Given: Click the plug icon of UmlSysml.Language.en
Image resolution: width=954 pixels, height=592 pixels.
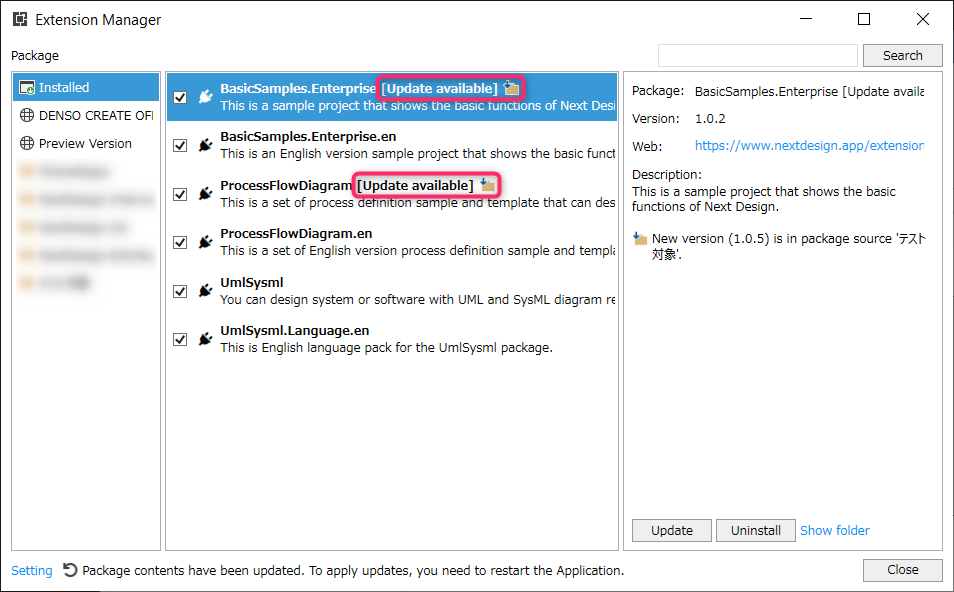Looking at the screenshot, I should (206, 339).
